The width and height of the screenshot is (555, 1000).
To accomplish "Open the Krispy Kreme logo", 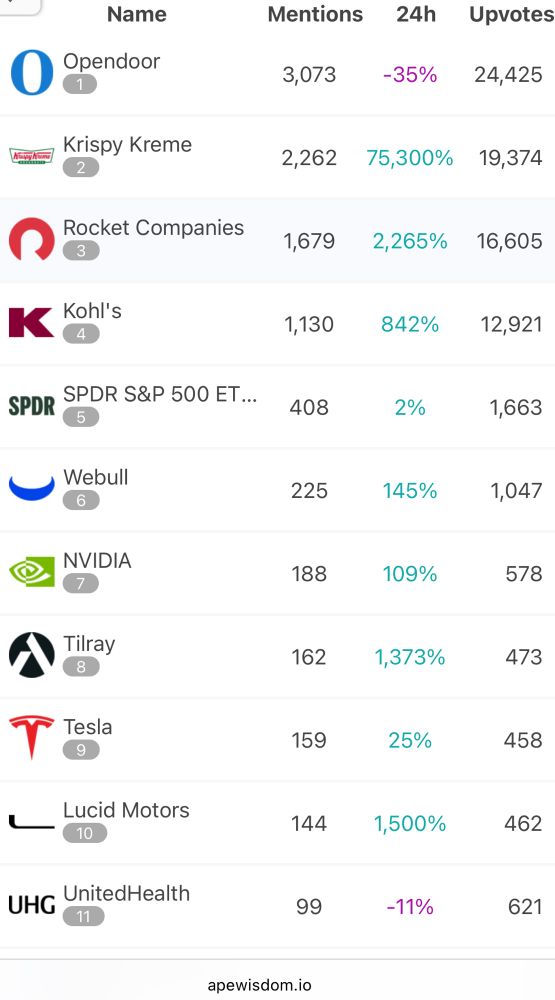I will [32, 156].
